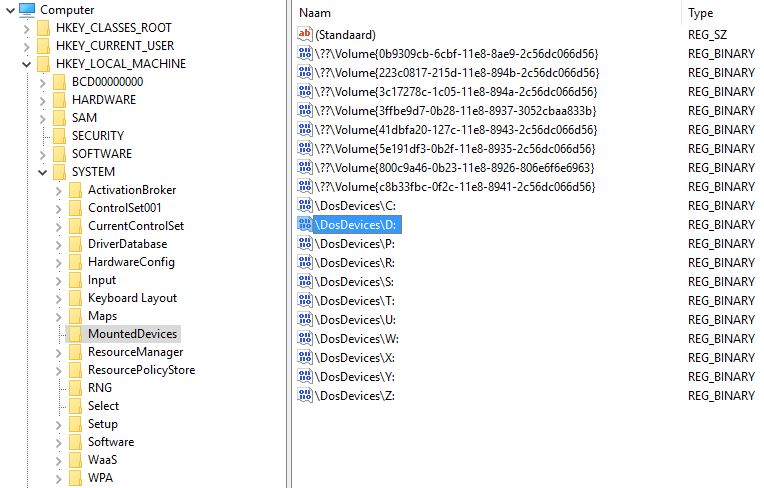Viewport: 764px width, 488px height.
Task: Select the Select key in tree
Action: click(103, 406)
